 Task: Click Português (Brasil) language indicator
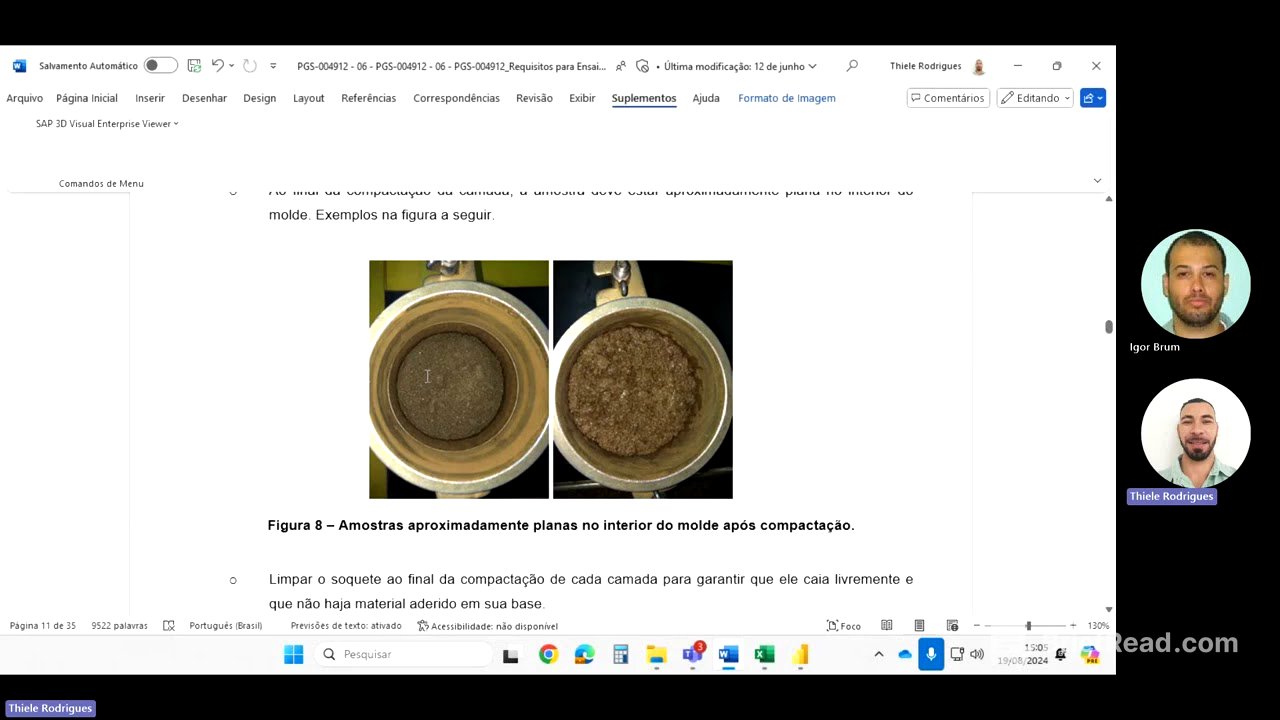pos(226,626)
